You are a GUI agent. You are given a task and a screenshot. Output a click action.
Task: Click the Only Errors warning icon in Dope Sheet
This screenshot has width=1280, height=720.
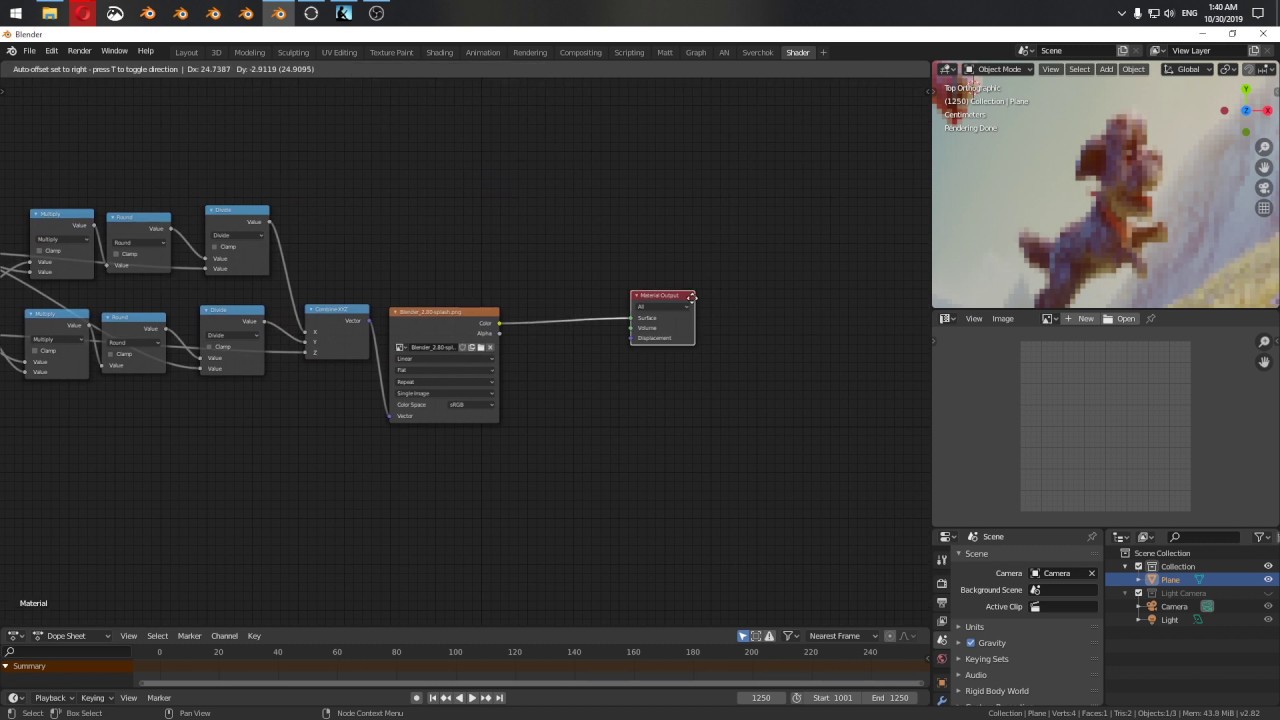tap(769, 636)
